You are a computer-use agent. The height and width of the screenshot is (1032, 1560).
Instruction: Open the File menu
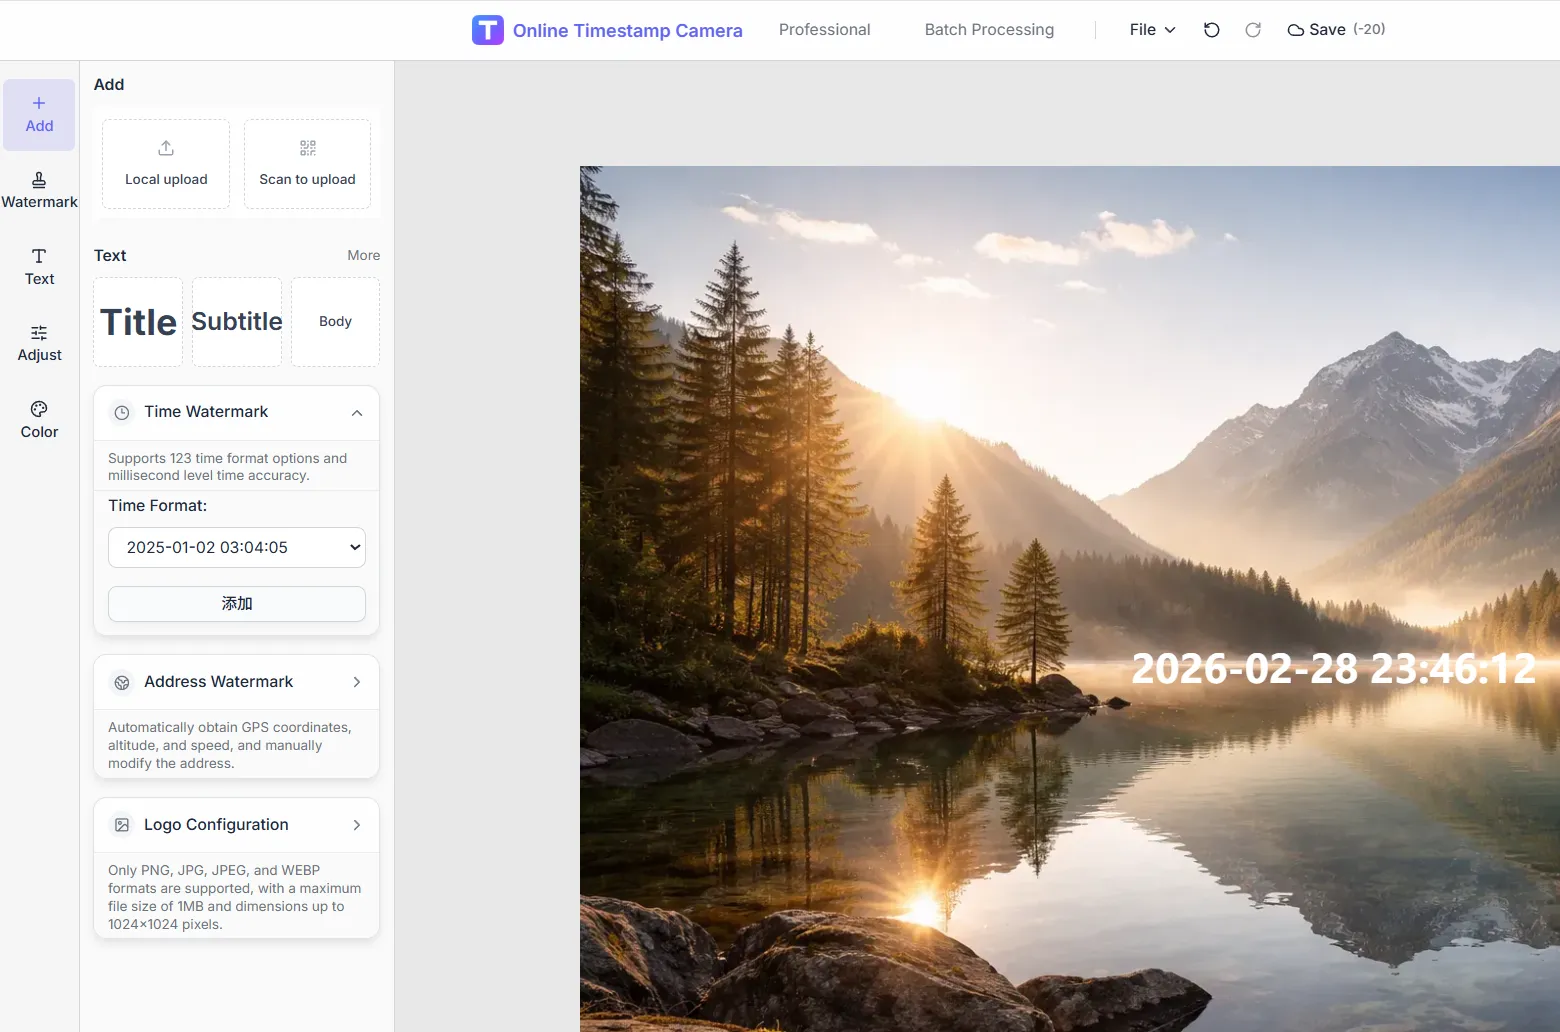coord(1152,30)
